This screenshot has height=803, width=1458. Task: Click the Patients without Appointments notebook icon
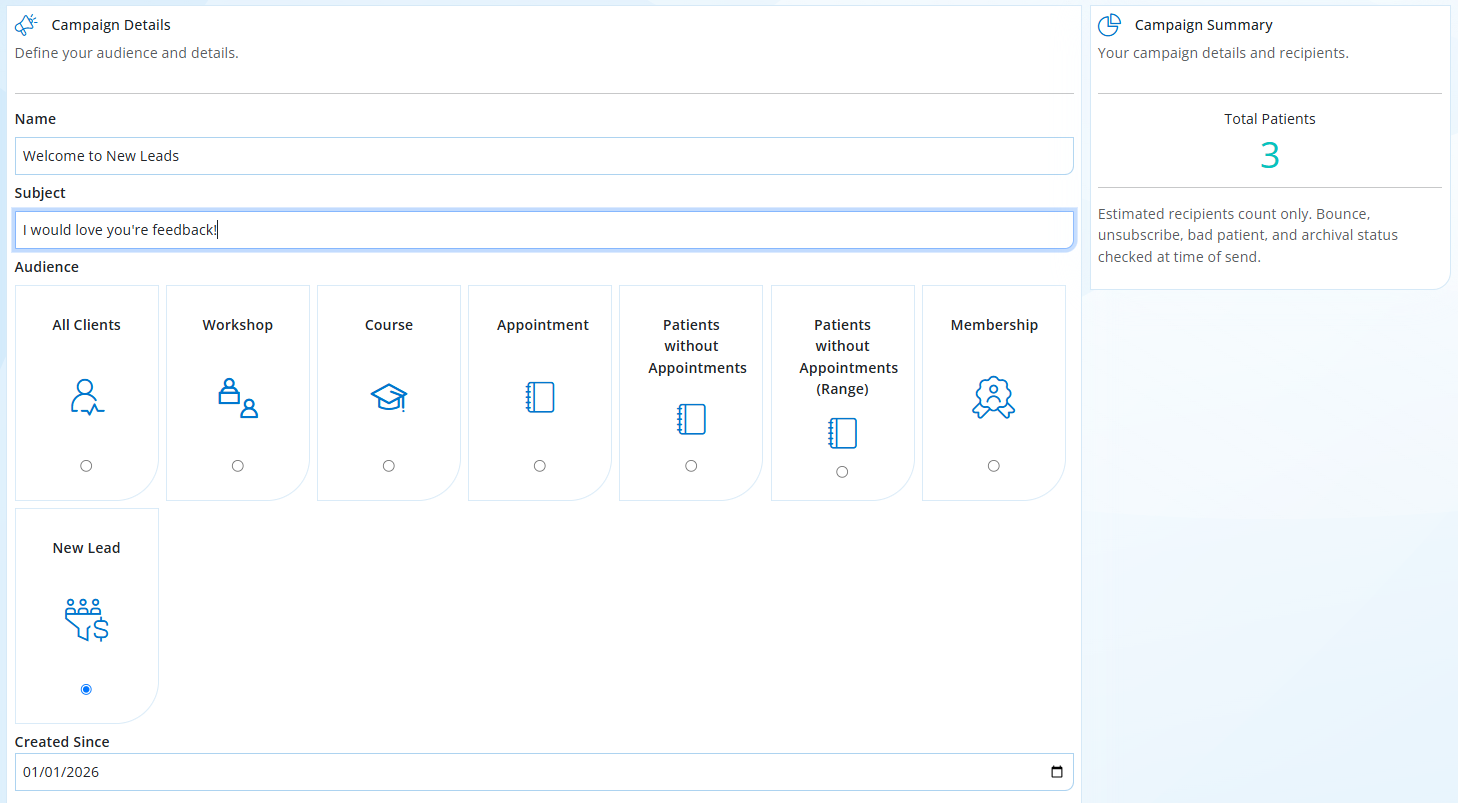pyautogui.click(x=691, y=419)
